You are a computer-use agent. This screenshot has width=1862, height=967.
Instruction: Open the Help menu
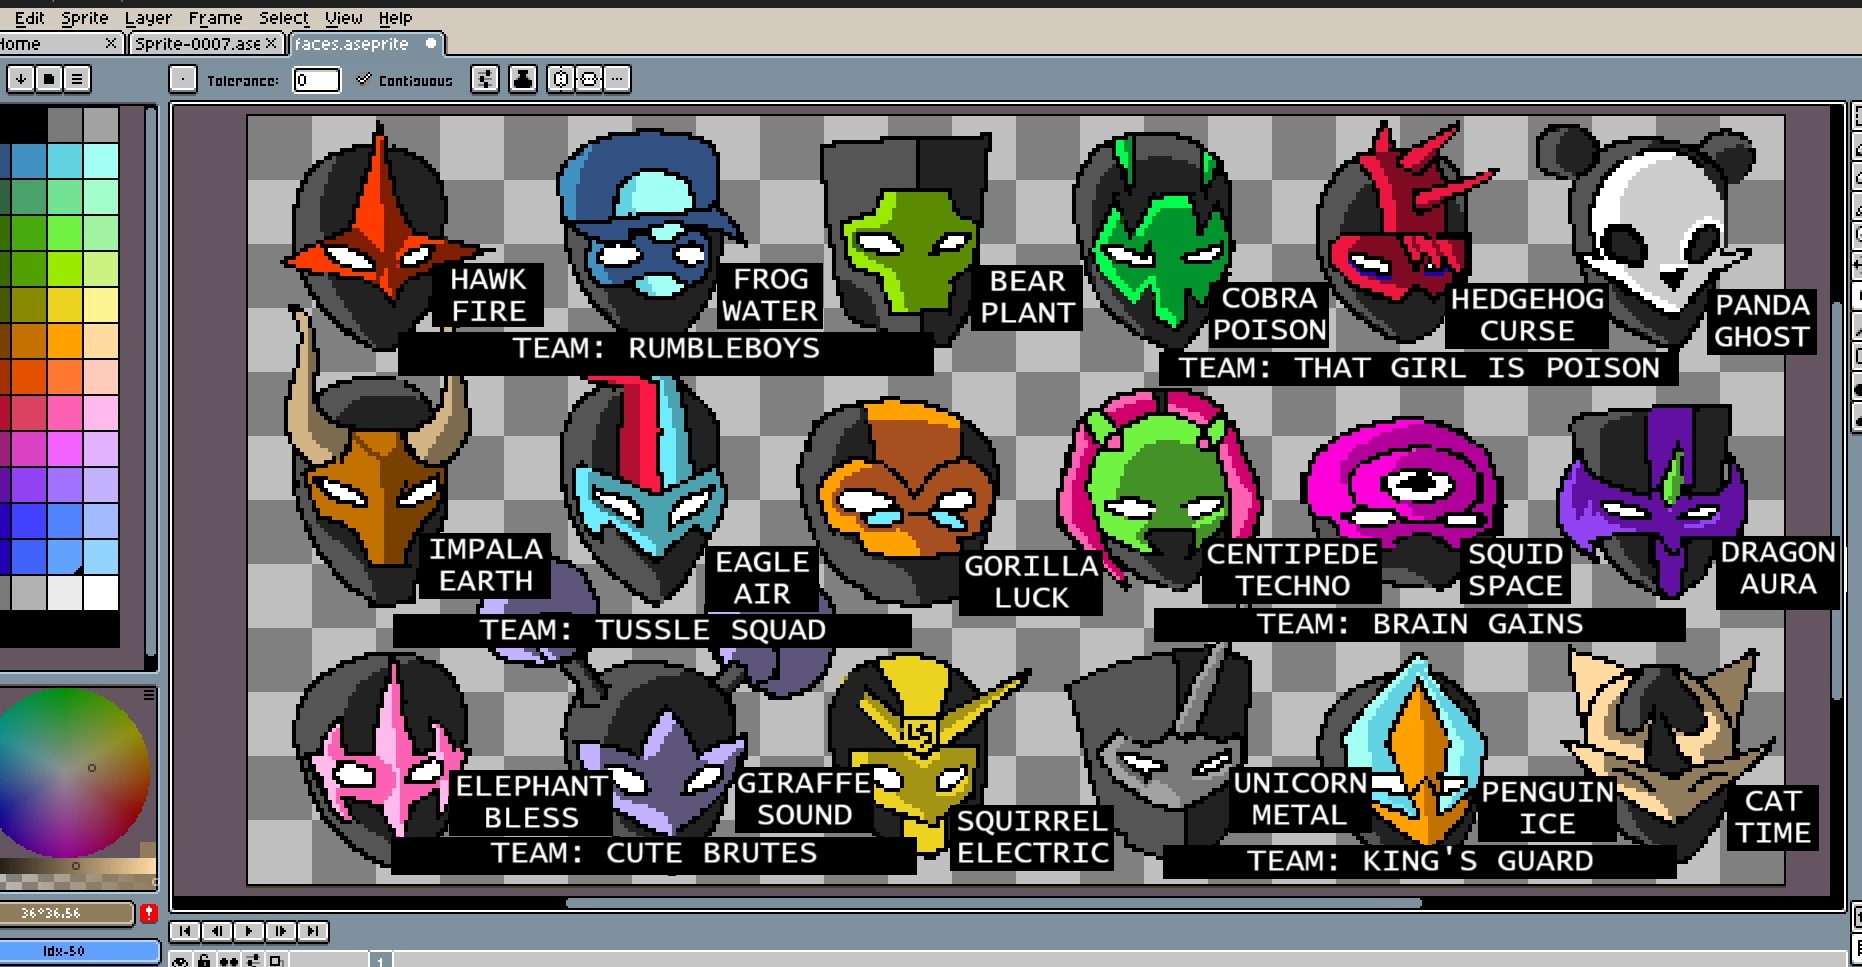pos(395,18)
